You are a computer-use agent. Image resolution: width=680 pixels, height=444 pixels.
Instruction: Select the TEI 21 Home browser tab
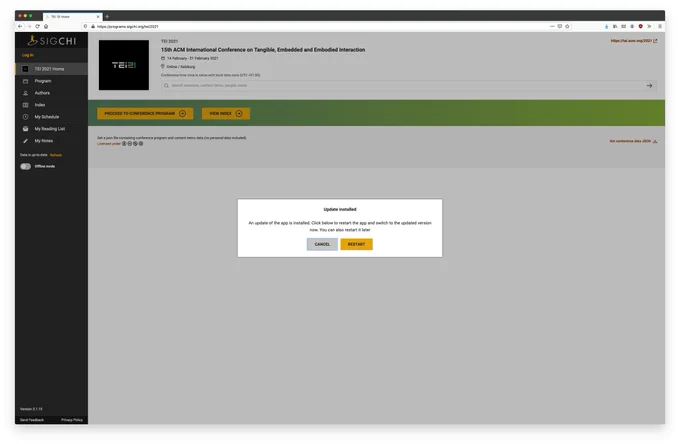point(72,16)
